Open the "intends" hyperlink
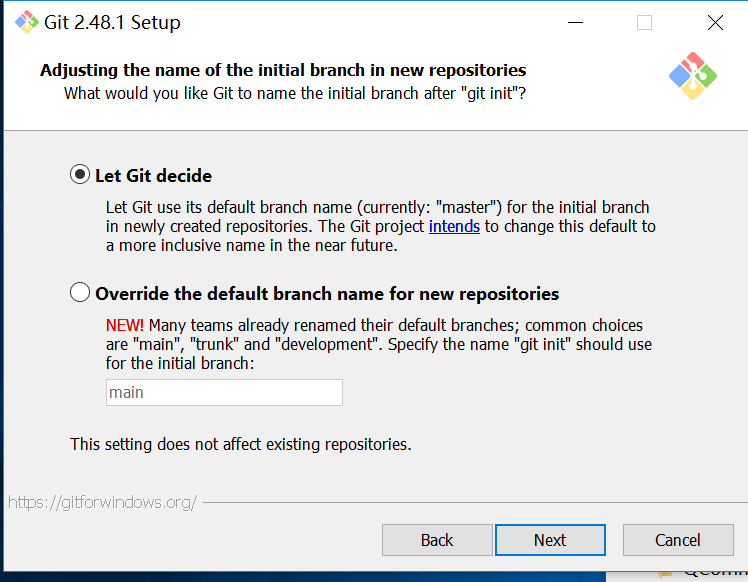Viewport: 748px width, 582px height. click(x=454, y=226)
